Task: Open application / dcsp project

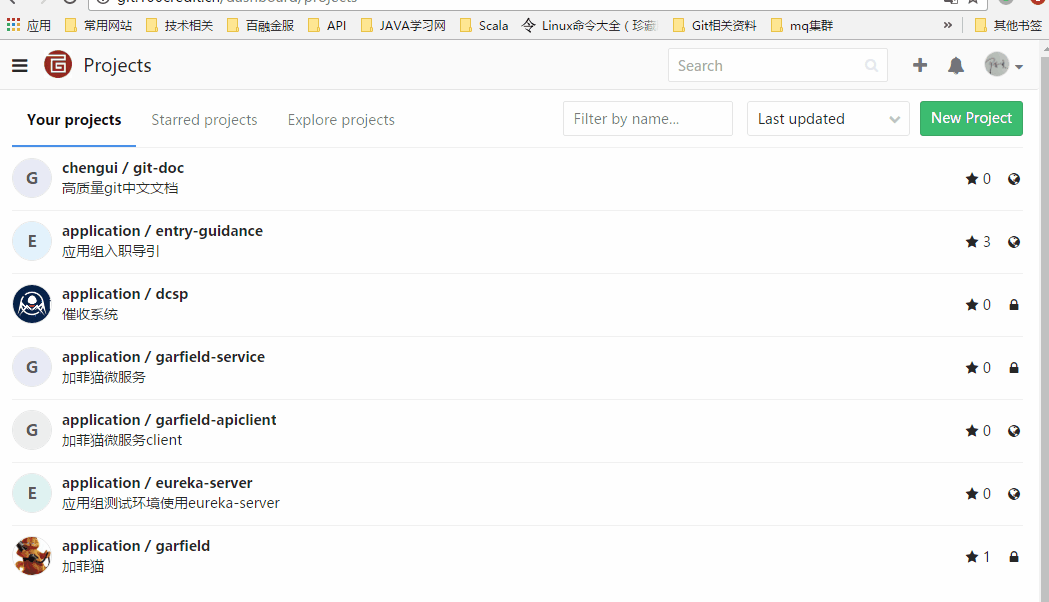Action: (125, 294)
